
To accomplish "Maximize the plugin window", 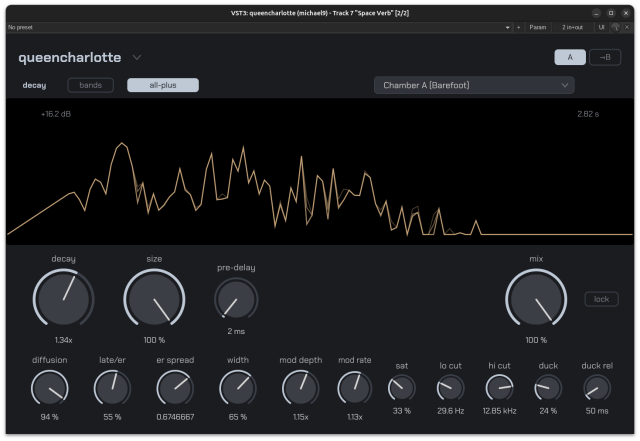I will 611,13.
